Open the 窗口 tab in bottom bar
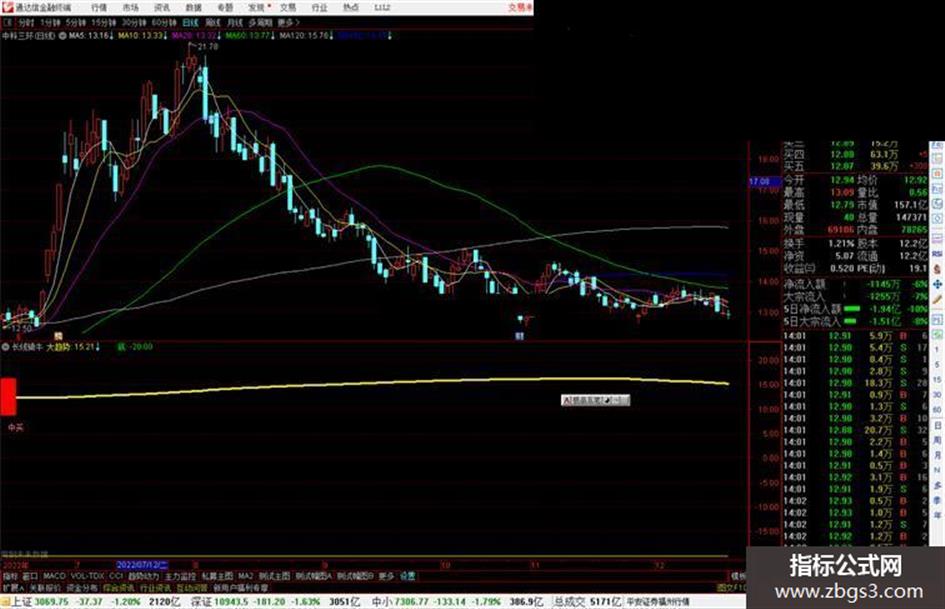Screen dimensions: 945x609 pyautogui.click(x=30, y=576)
